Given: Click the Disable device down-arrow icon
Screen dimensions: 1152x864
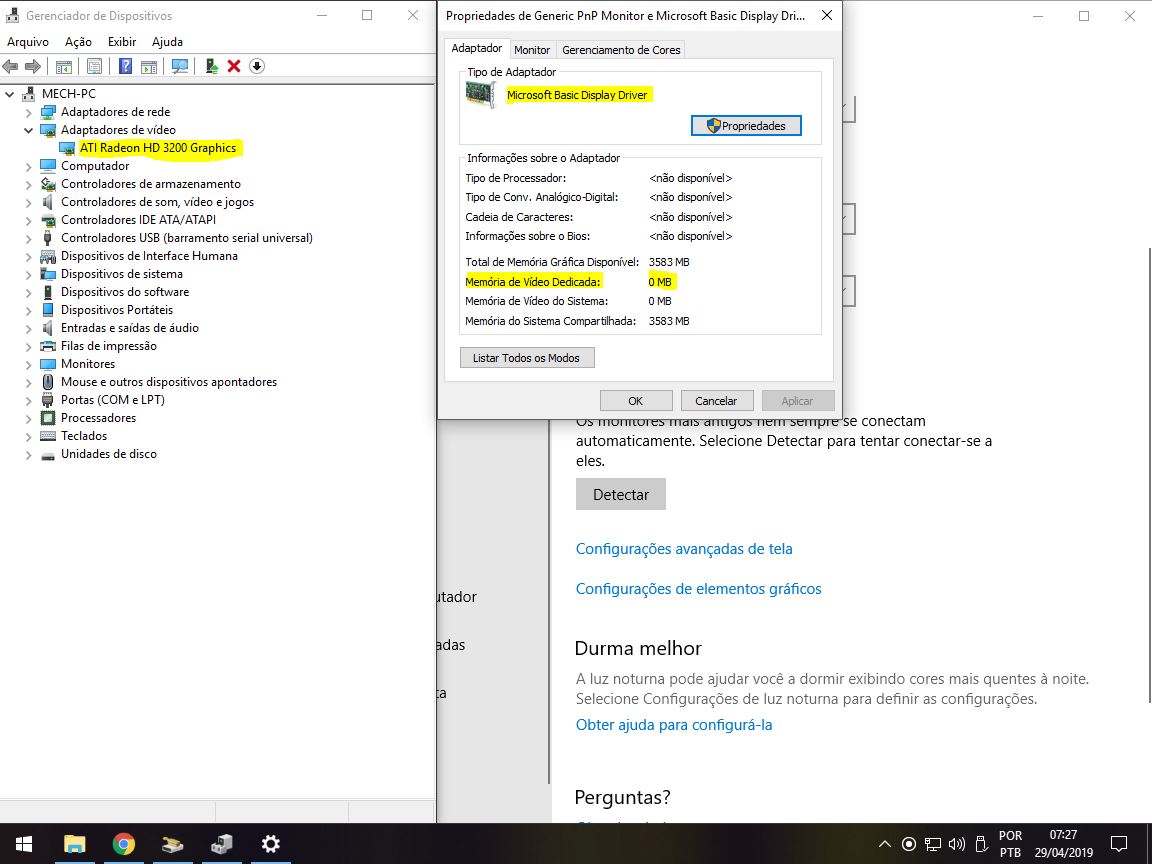Looking at the screenshot, I should [256, 66].
